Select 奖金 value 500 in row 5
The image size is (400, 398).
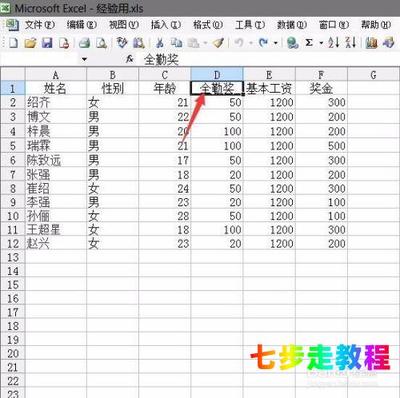[321, 146]
